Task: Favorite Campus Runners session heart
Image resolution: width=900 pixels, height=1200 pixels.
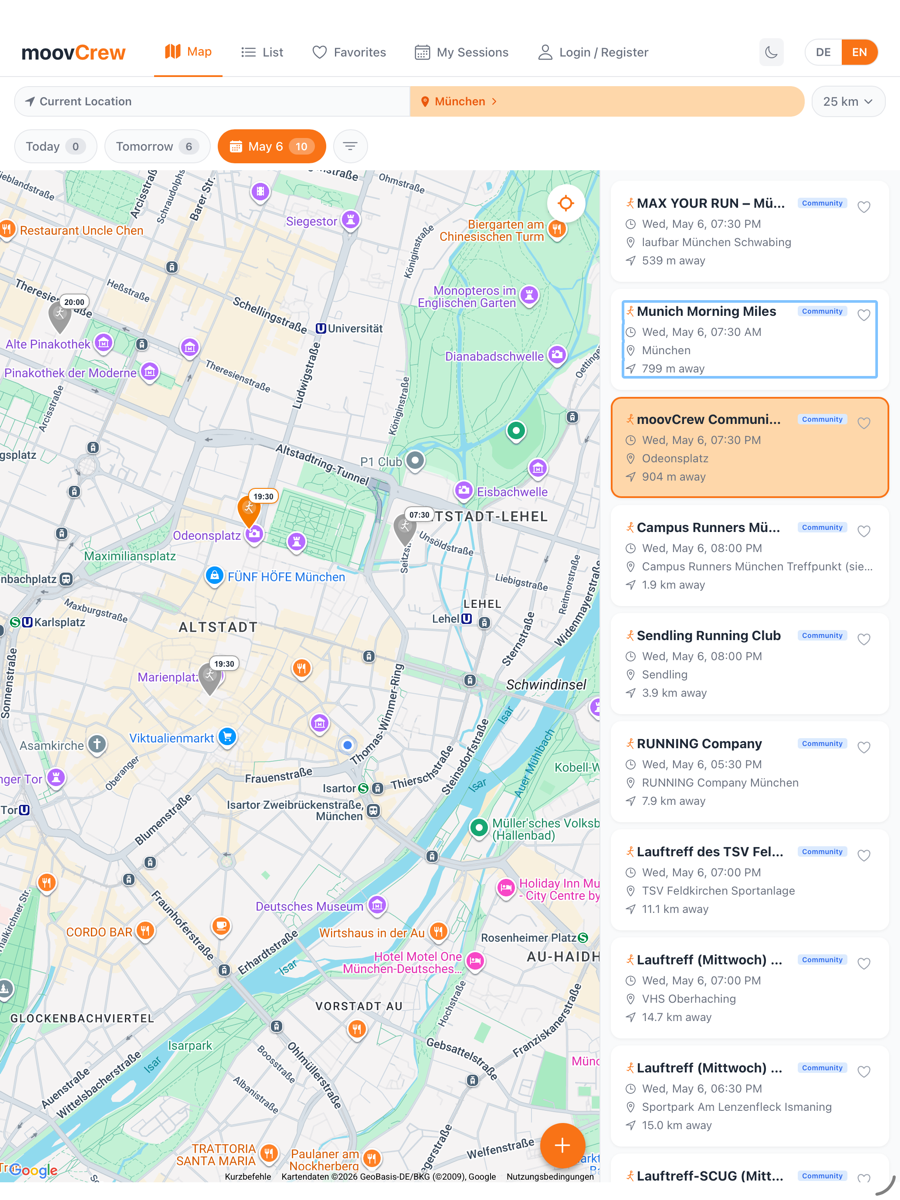Action: pos(864,531)
